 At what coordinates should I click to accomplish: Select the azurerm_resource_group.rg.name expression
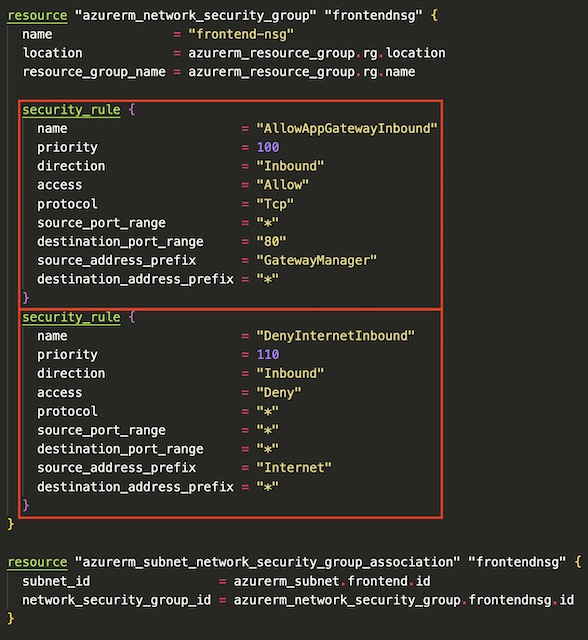tap(302, 72)
